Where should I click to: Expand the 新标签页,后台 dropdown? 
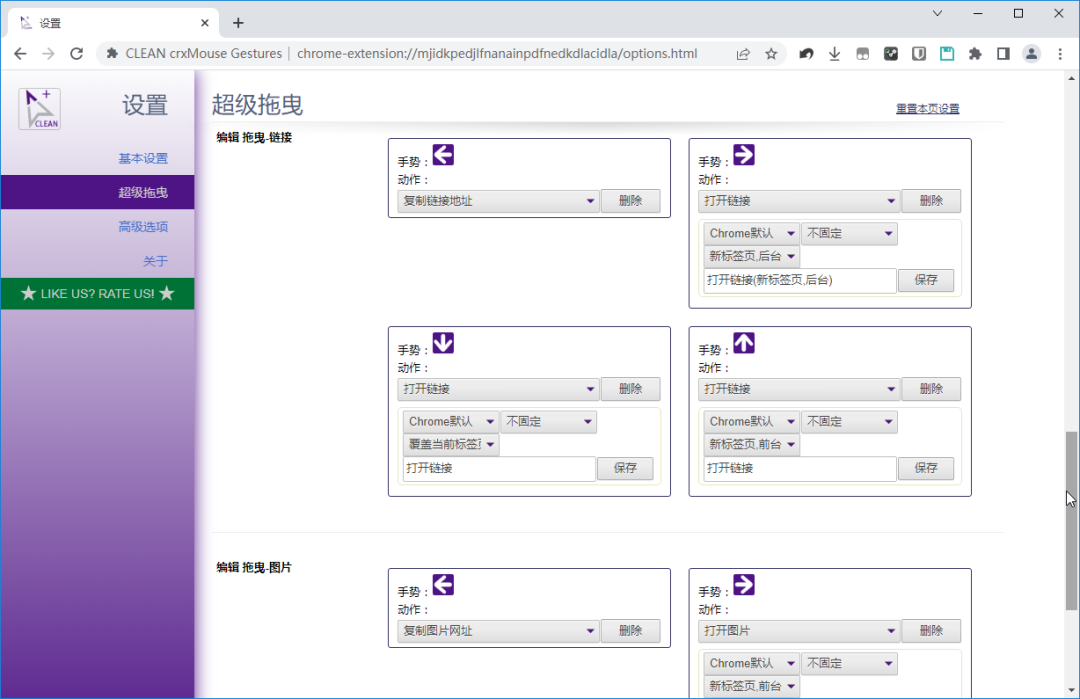tap(752, 257)
